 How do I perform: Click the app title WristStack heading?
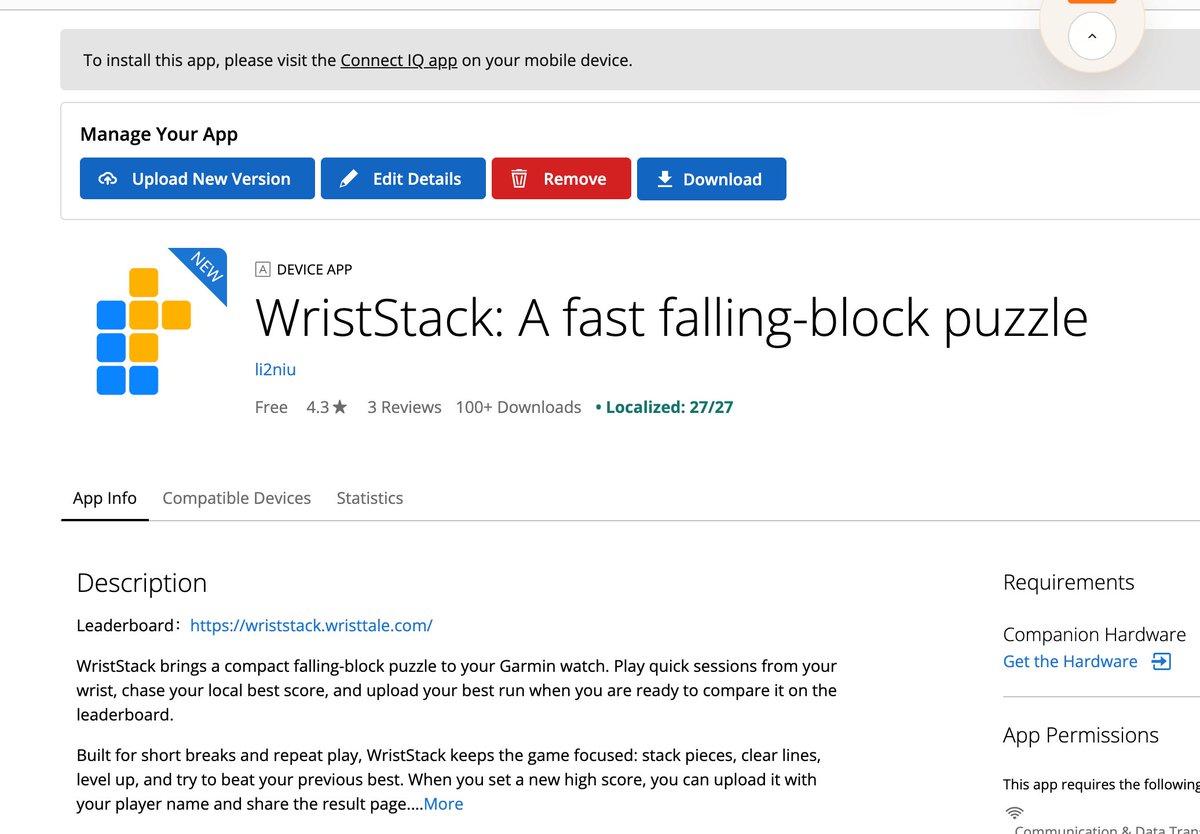coord(672,318)
